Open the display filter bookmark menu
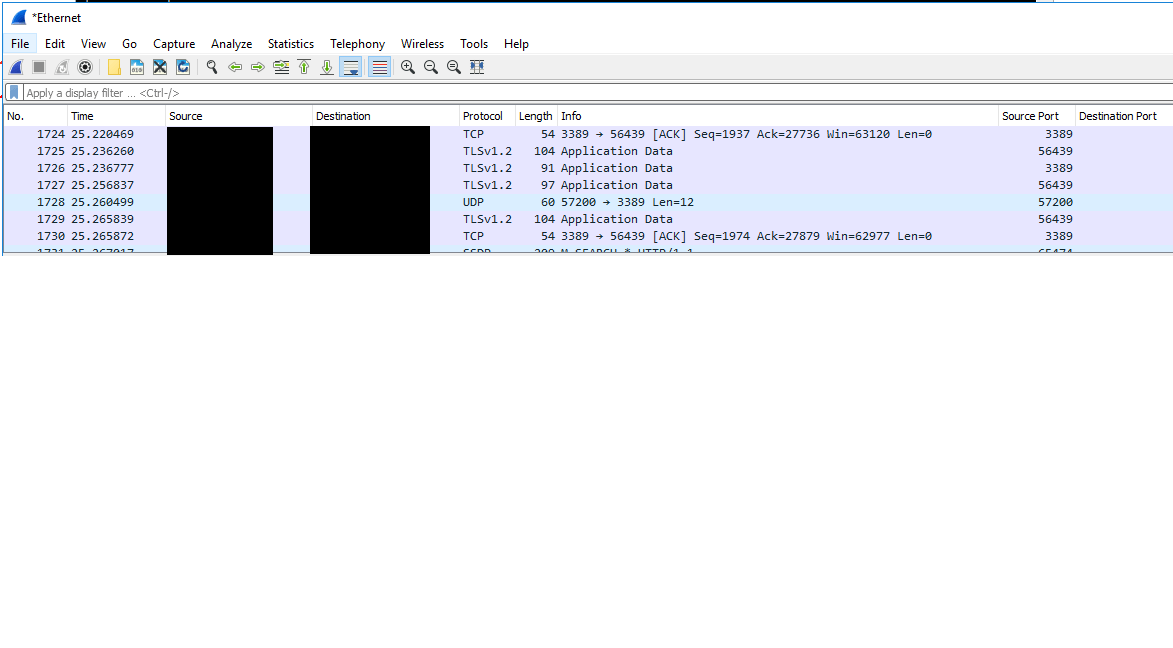1173x648 pixels. point(13,93)
